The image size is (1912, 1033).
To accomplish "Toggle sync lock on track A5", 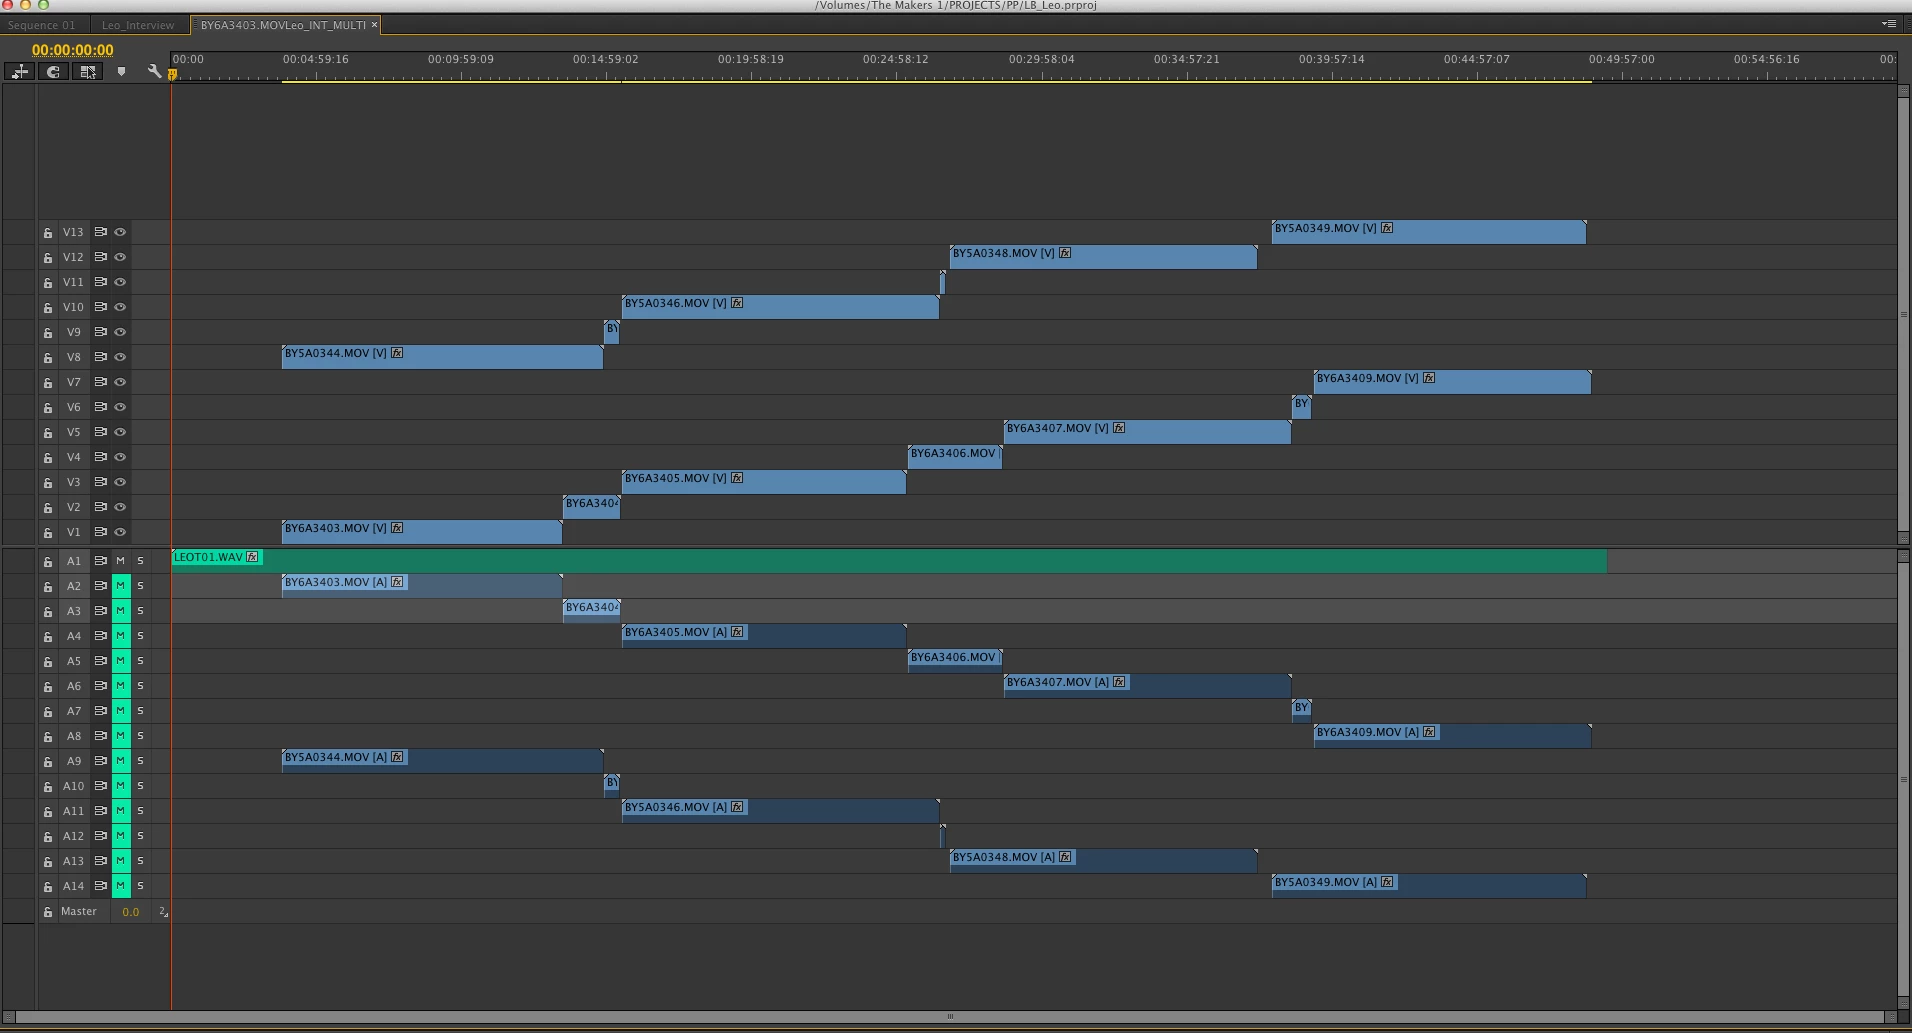I will [x=100, y=661].
